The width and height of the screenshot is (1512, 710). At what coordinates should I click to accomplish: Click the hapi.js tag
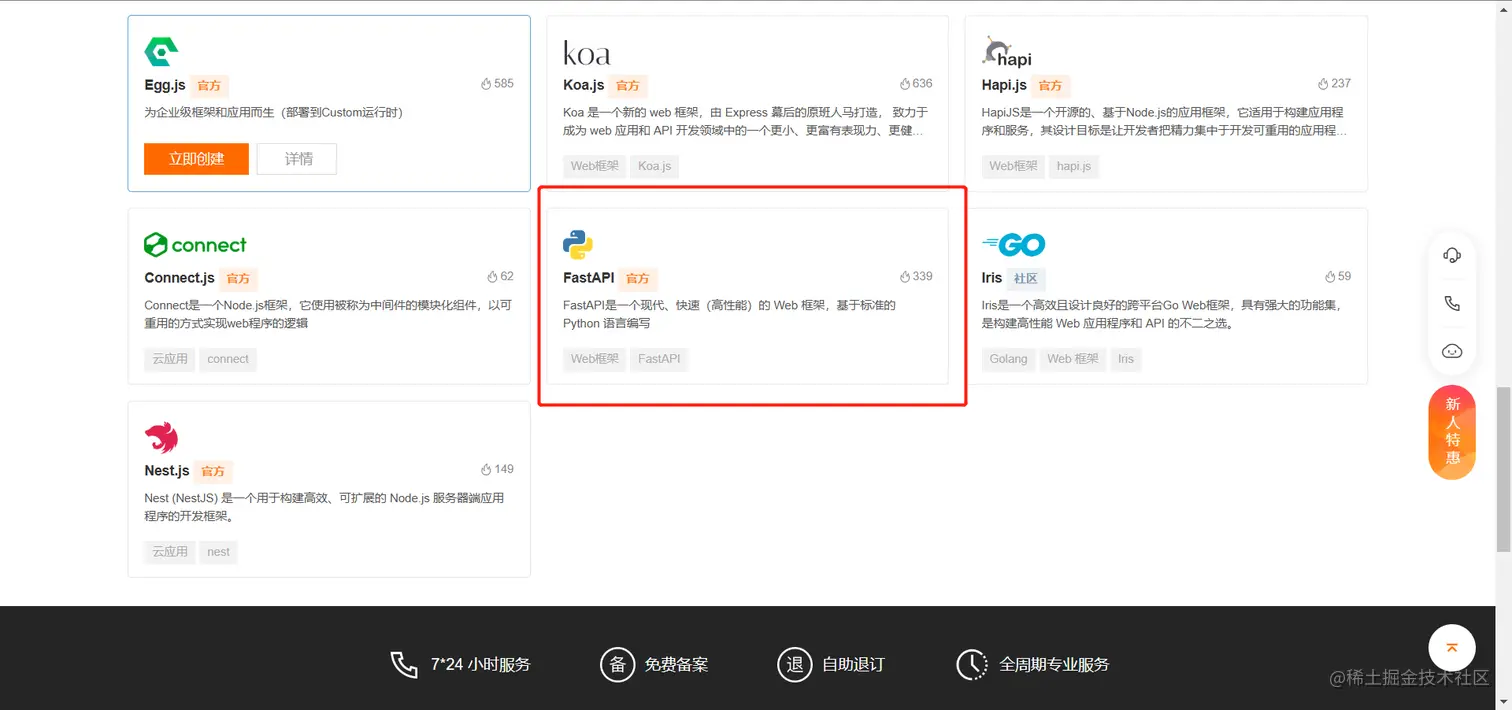[1074, 166]
